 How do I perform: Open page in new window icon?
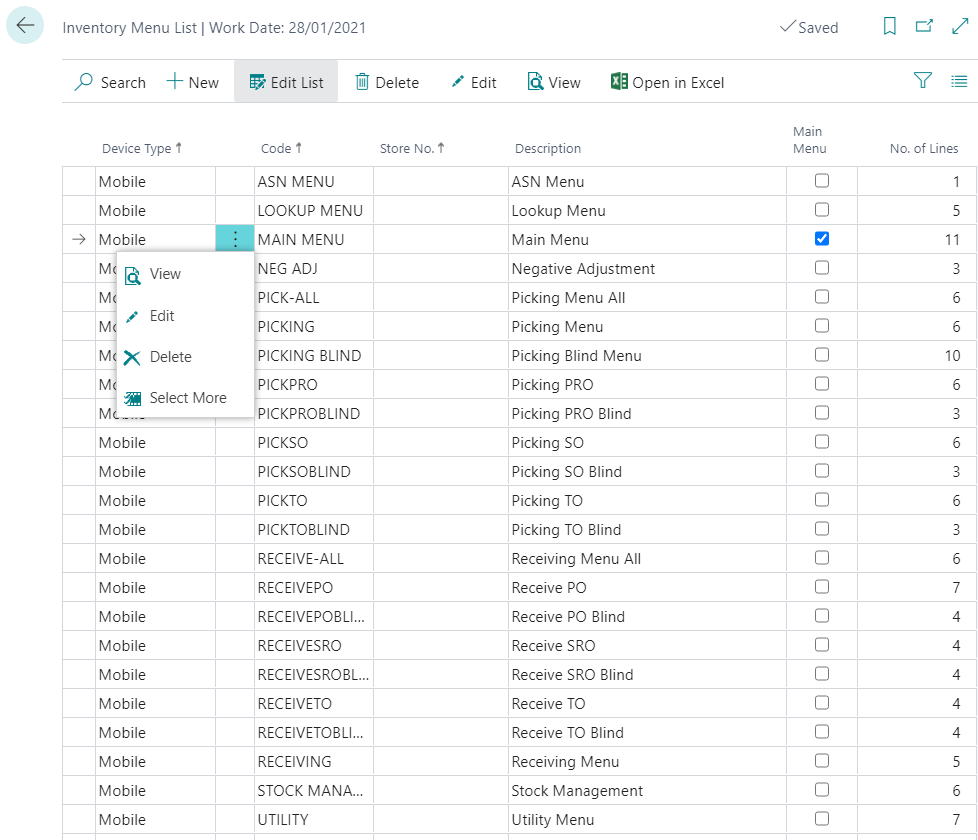924,27
